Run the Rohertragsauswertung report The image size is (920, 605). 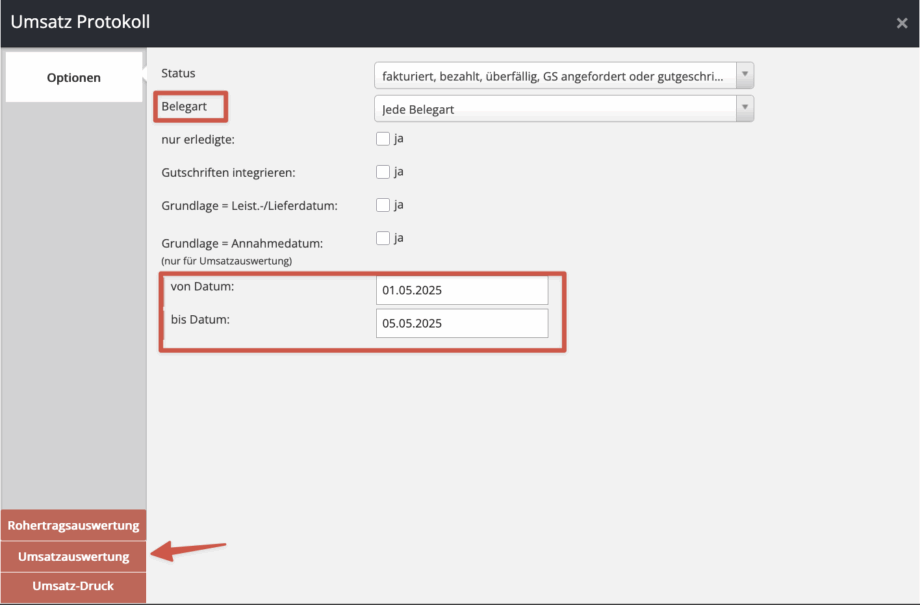click(x=74, y=525)
